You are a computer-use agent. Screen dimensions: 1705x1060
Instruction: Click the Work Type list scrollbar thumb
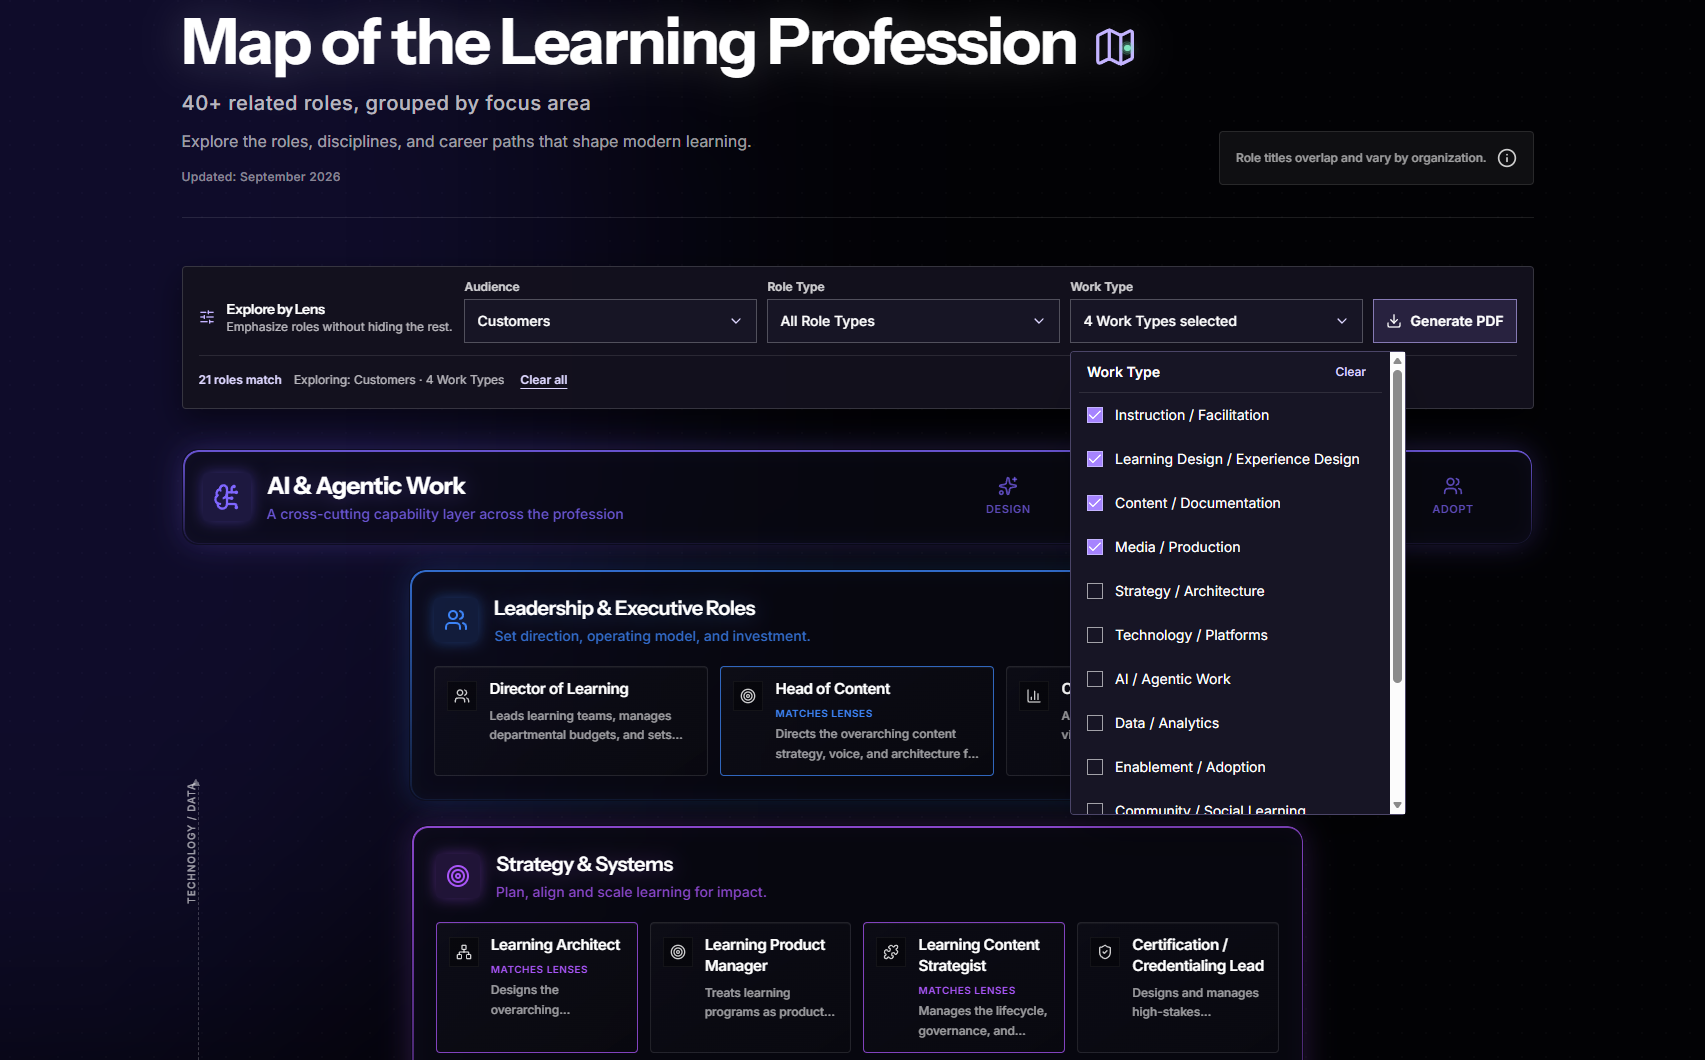[1397, 526]
